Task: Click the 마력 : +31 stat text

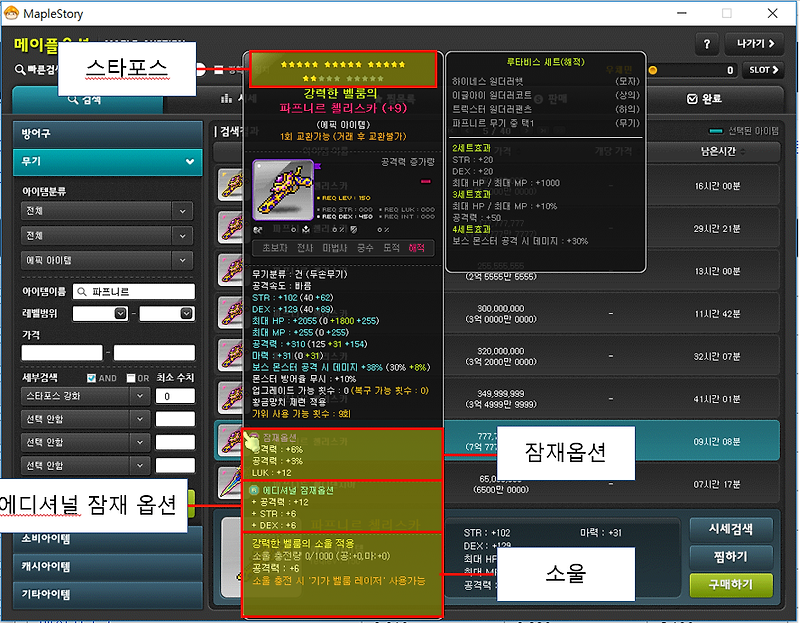Action: (x=601, y=533)
